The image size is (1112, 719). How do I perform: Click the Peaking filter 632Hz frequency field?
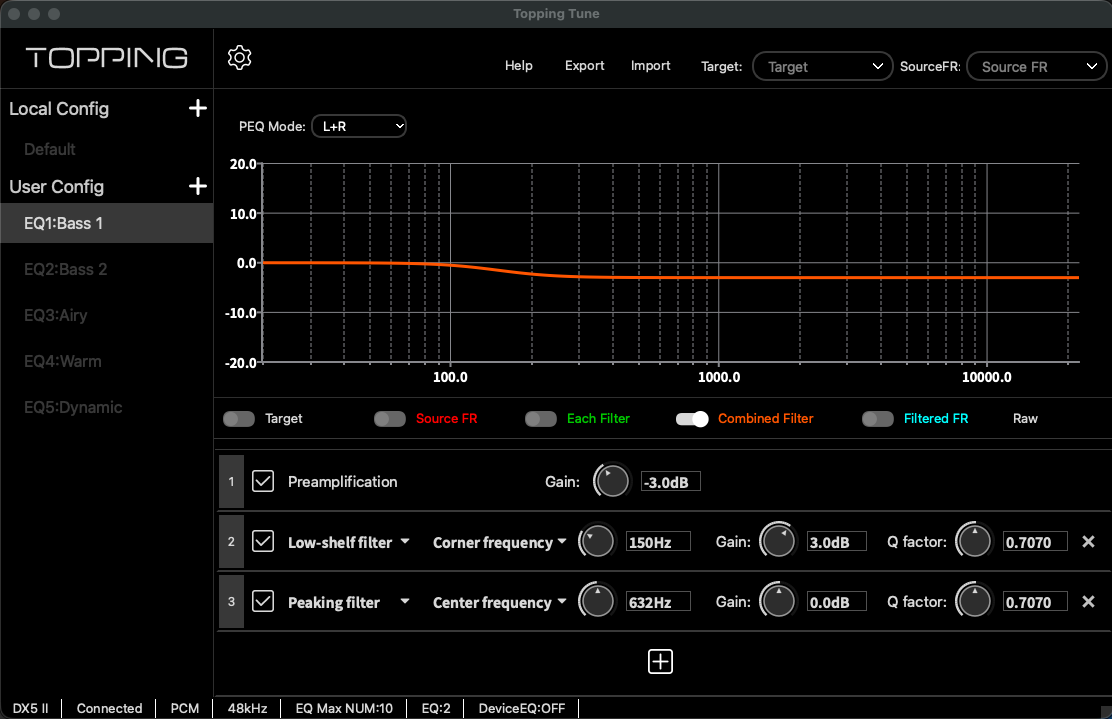(x=657, y=602)
